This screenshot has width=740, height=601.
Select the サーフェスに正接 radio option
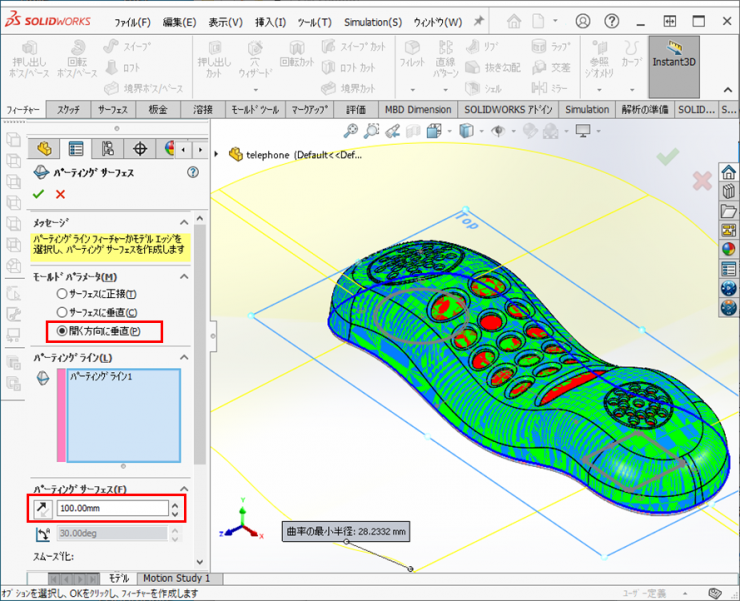pyautogui.click(x=62, y=294)
